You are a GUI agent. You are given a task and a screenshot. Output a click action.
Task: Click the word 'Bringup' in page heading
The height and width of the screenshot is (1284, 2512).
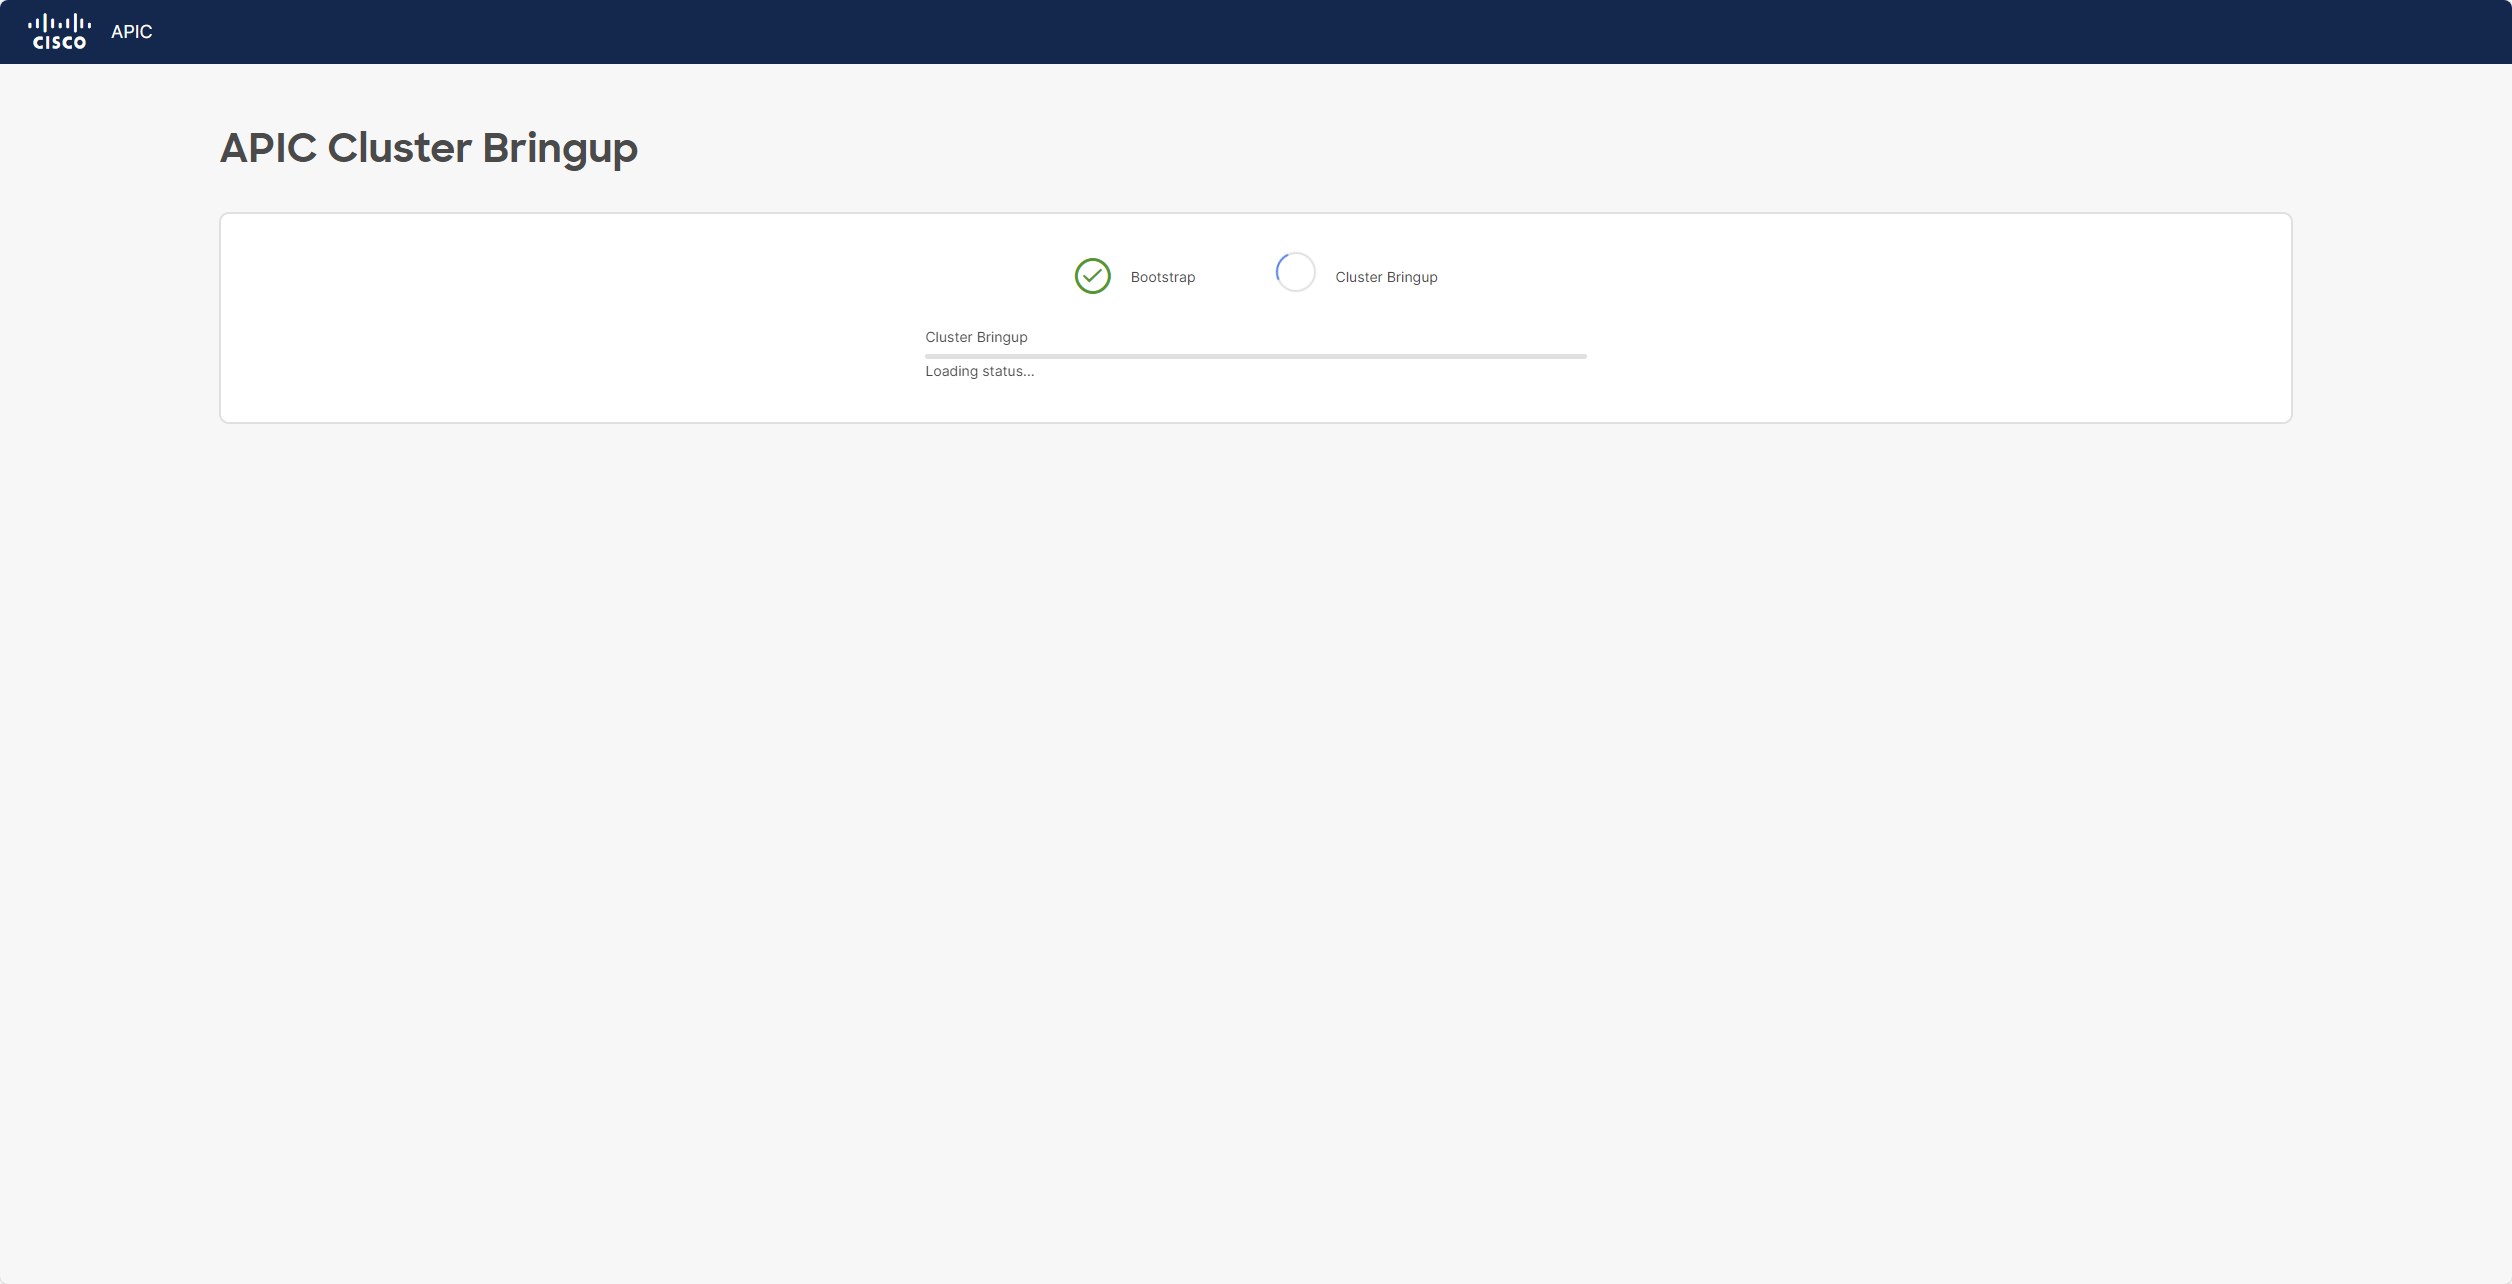tap(559, 148)
